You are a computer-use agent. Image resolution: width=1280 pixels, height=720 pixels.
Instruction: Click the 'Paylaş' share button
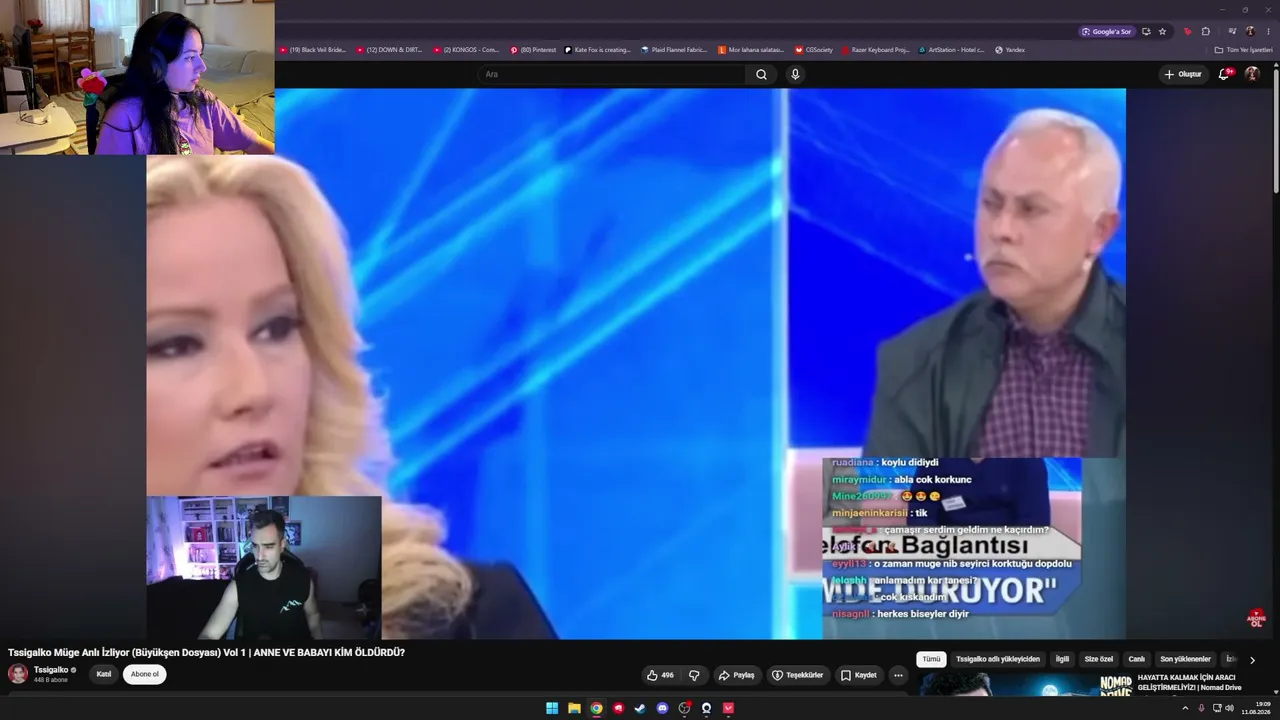736,675
